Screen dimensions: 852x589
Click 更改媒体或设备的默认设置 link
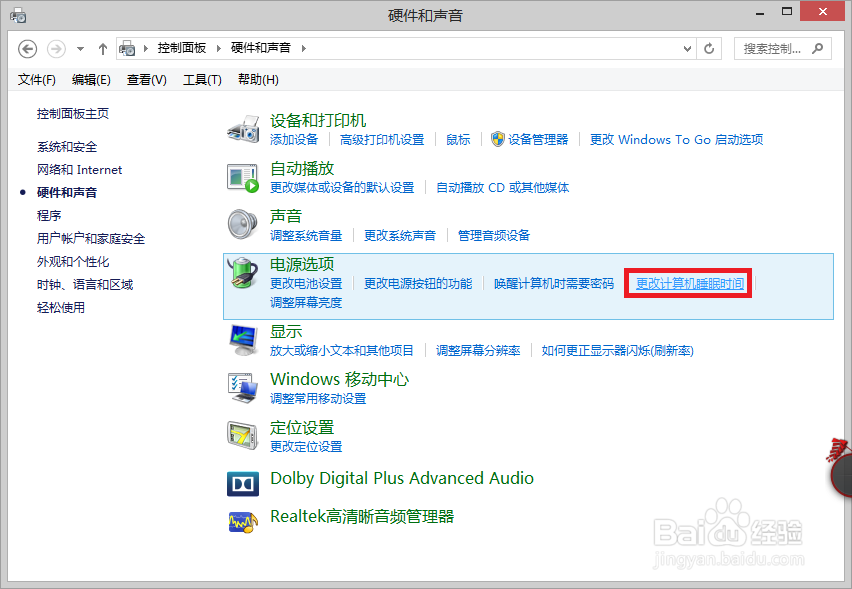click(342, 188)
